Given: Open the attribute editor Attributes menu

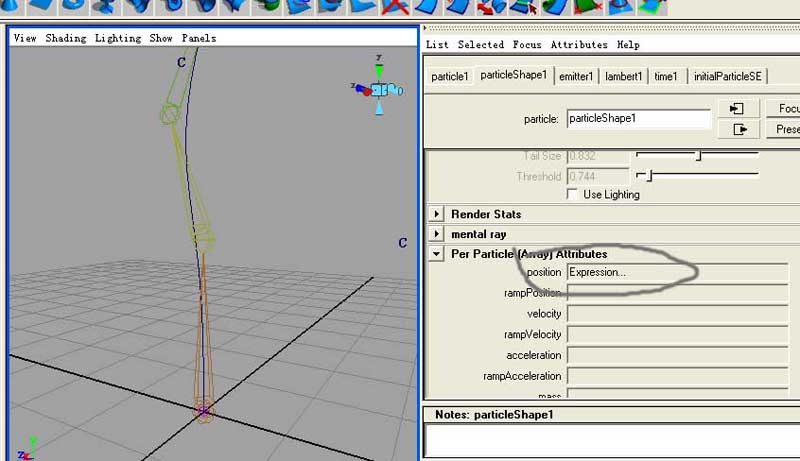Looking at the screenshot, I should pos(579,44).
